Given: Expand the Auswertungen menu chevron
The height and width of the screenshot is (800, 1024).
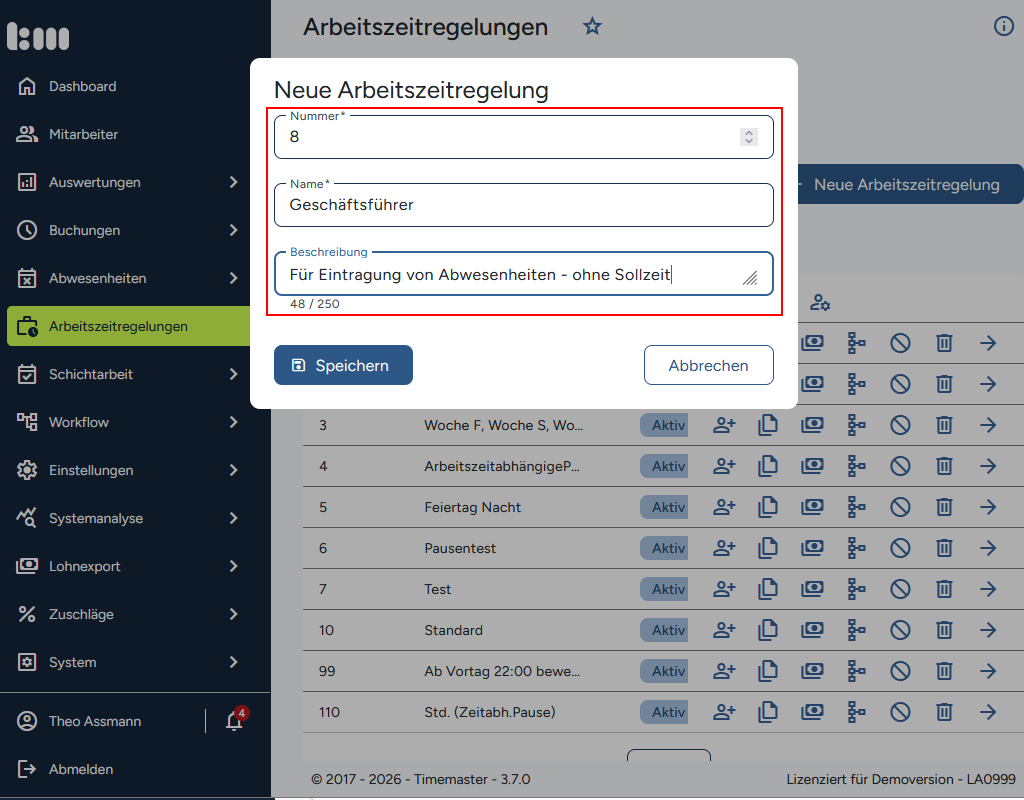Looking at the screenshot, I should [x=234, y=182].
